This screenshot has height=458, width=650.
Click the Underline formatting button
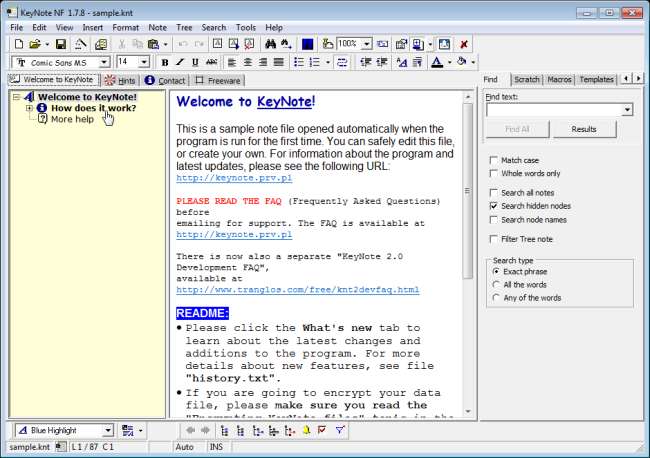click(197, 62)
